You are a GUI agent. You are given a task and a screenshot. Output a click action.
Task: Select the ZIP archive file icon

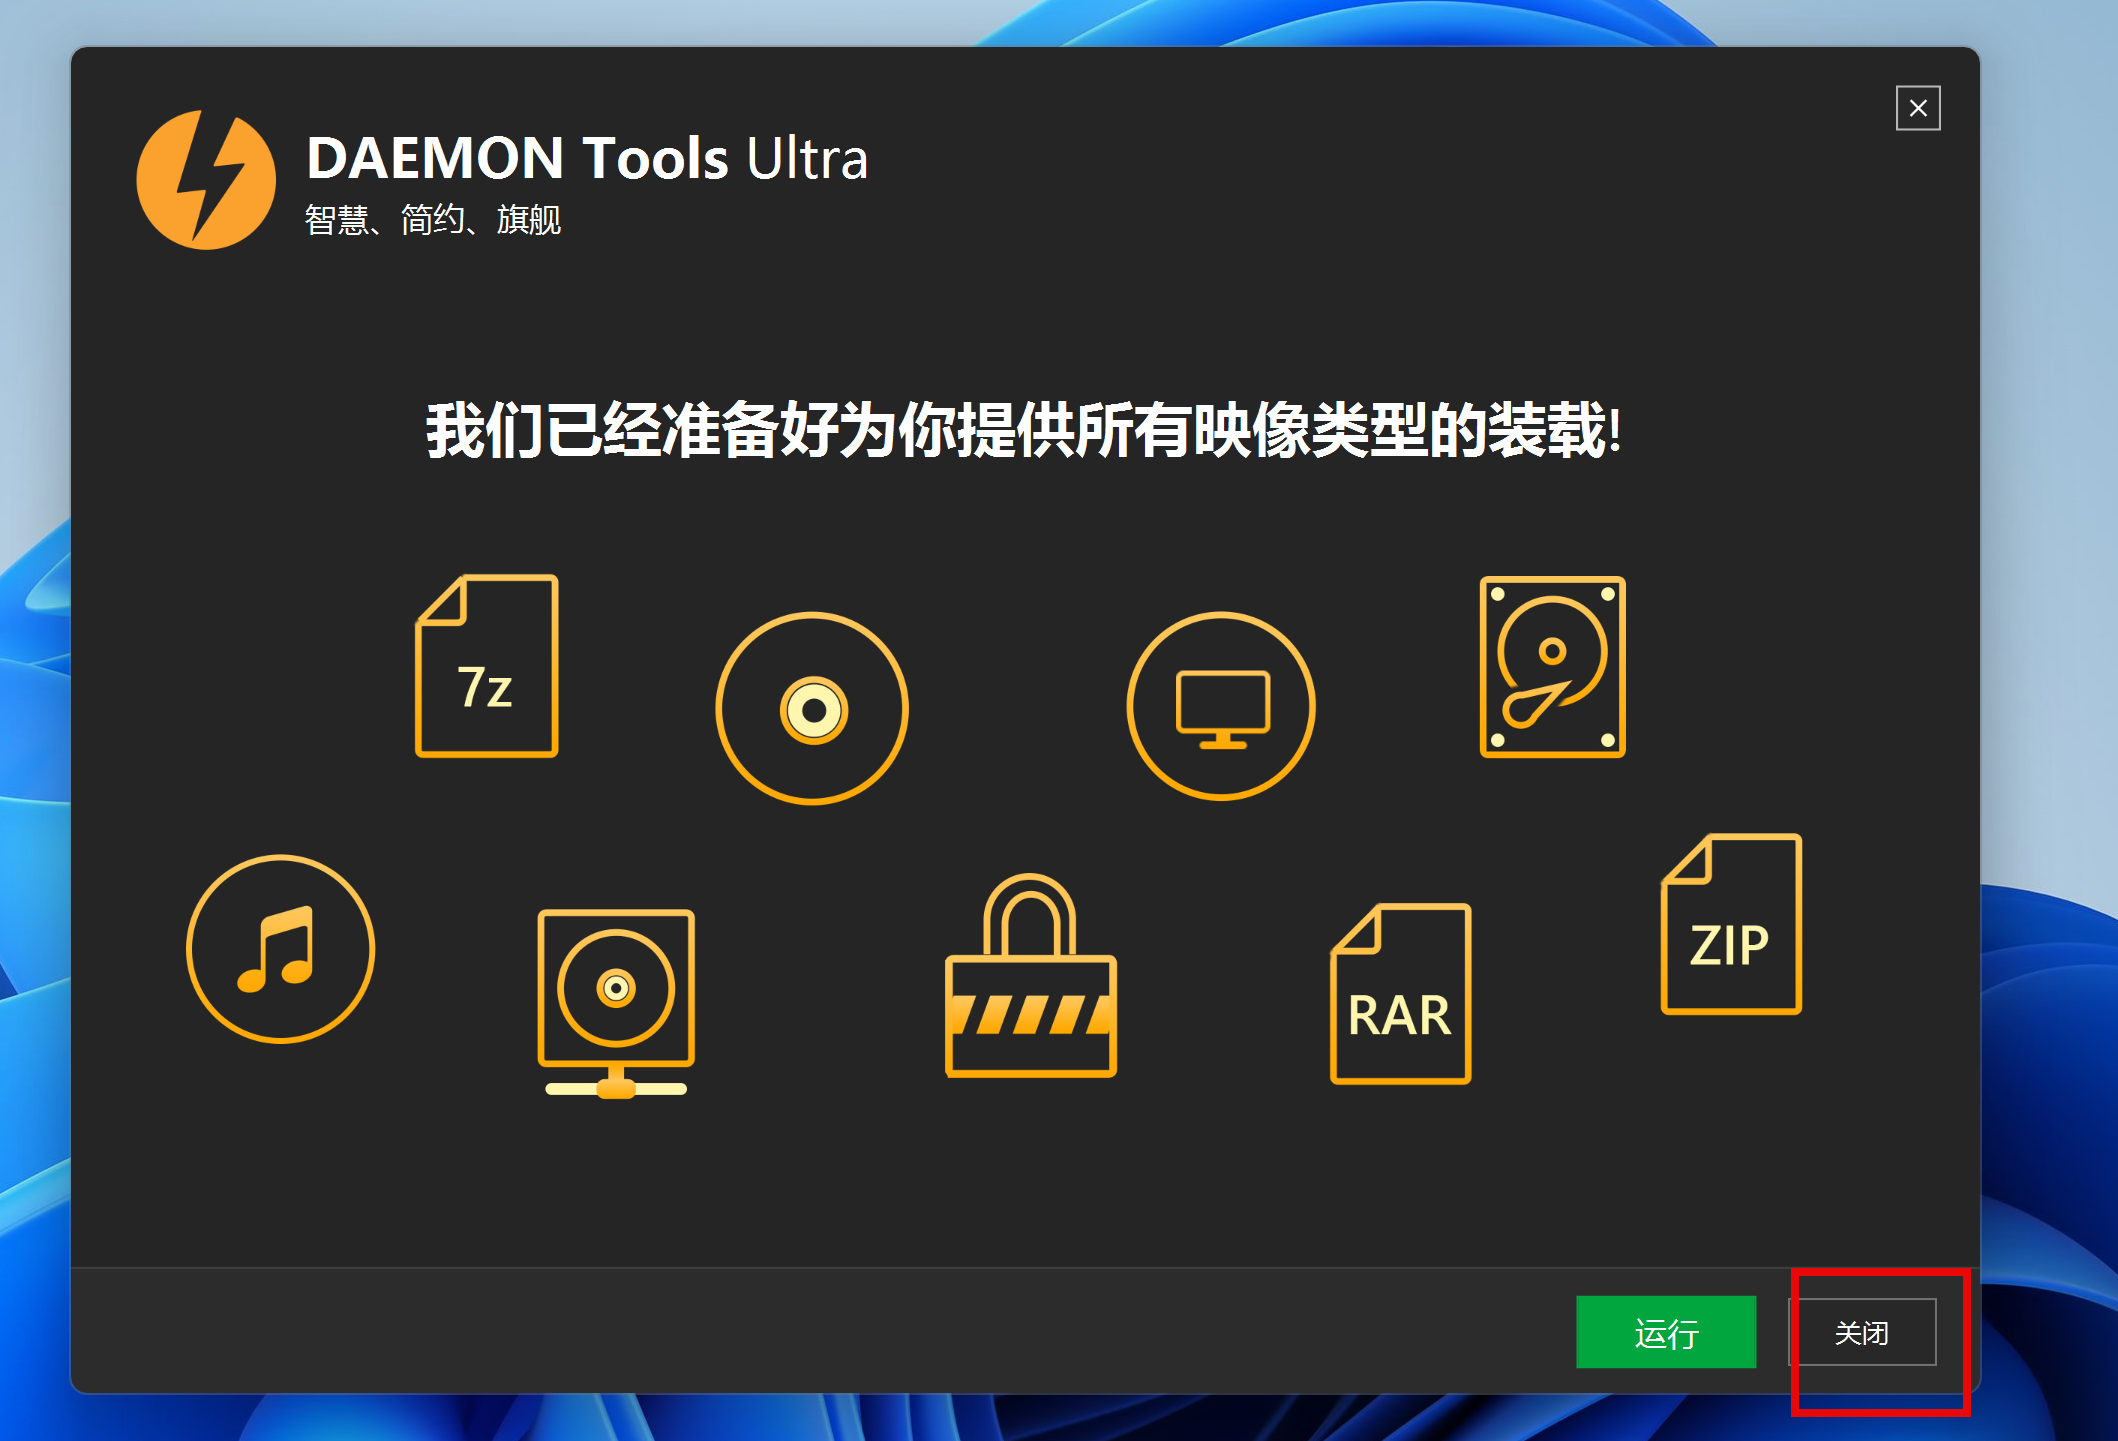tap(1731, 925)
